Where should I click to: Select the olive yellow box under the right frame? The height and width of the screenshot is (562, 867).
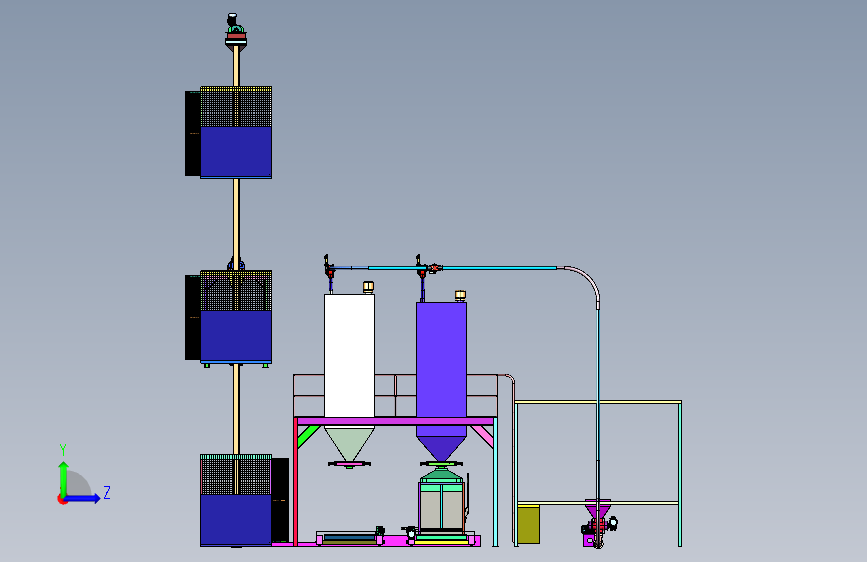(529, 524)
